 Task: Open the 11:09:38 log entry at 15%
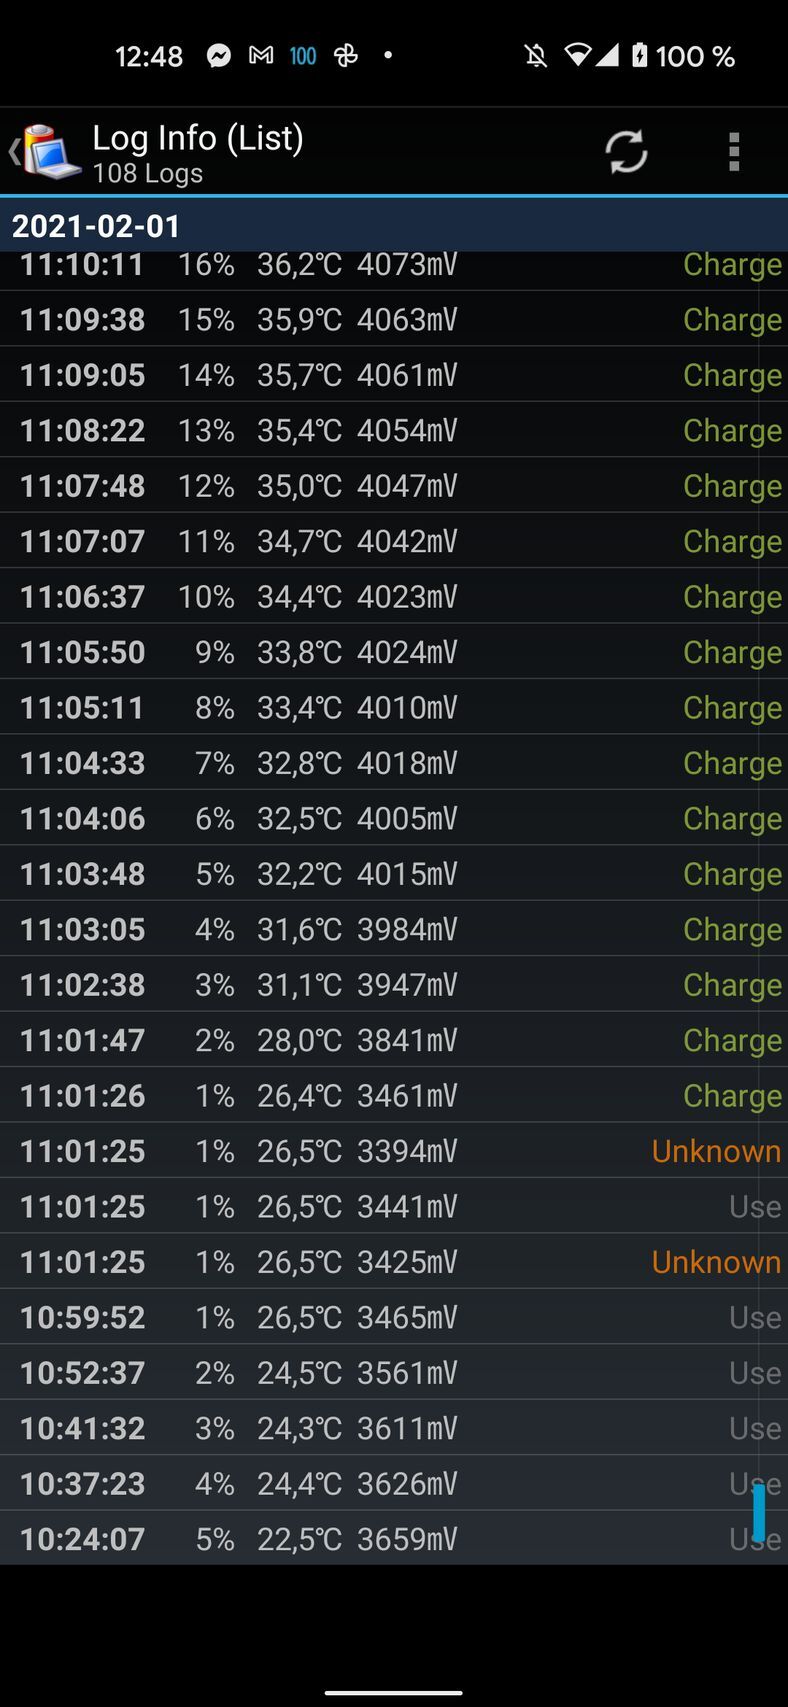(394, 320)
